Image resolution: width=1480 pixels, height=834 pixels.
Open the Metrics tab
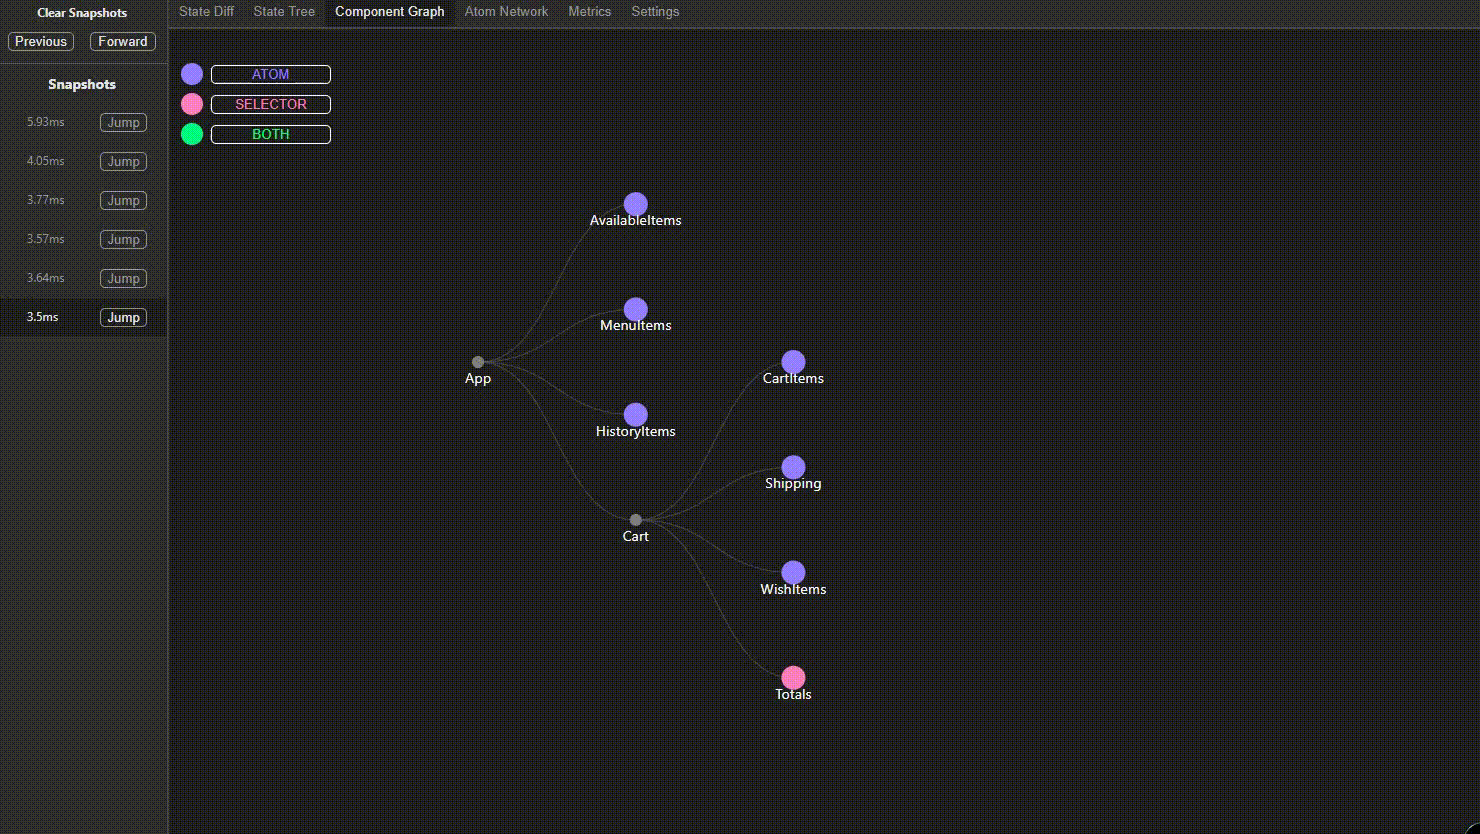(x=590, y=12)
